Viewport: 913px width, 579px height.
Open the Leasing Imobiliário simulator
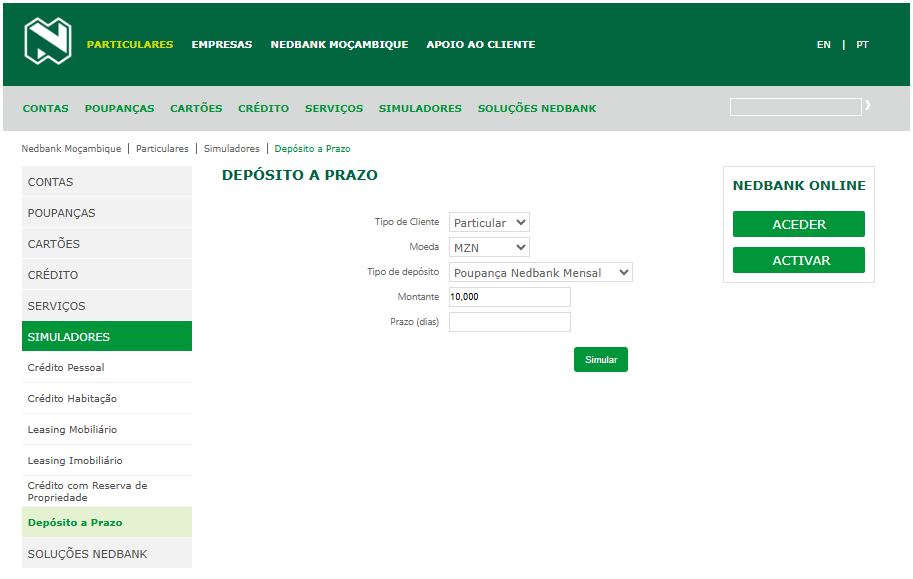(107, 460)
